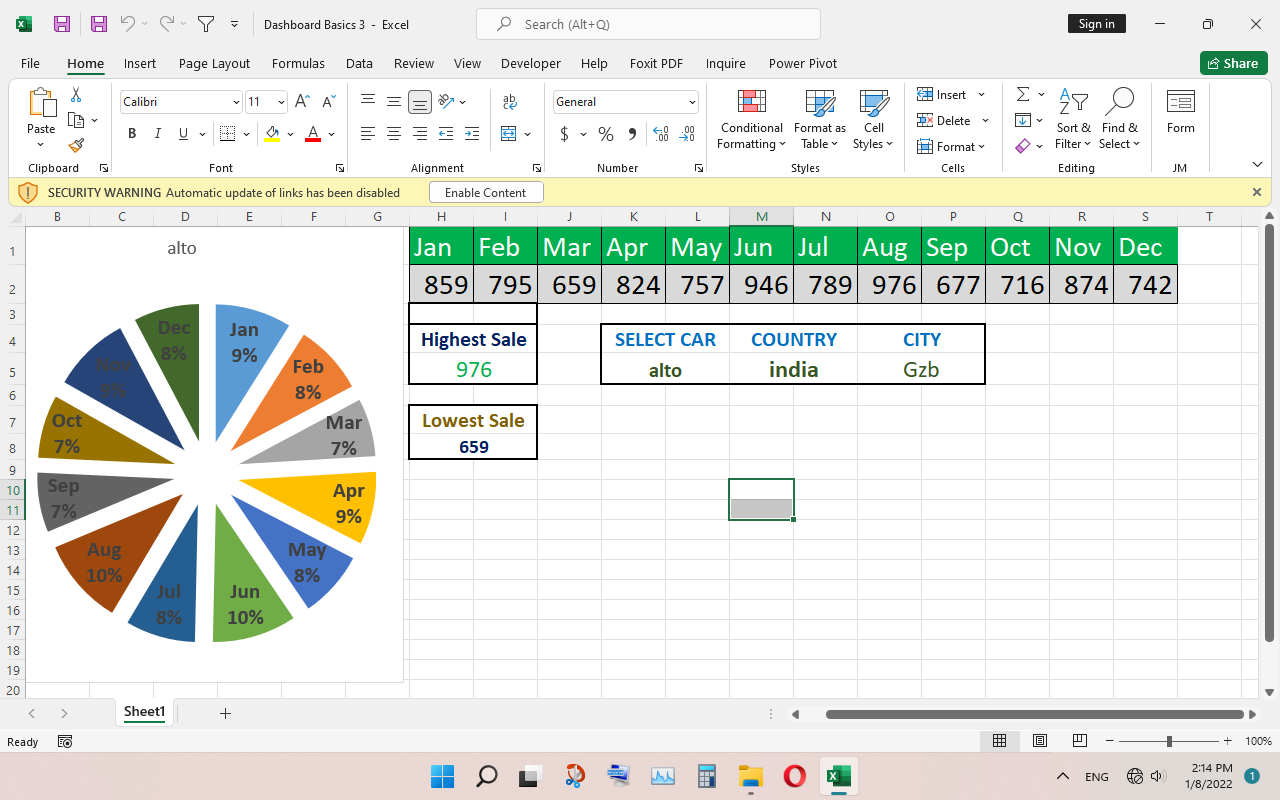Click the Cut scissors icon
The image size is (1280, 800).
coord(76,95)
